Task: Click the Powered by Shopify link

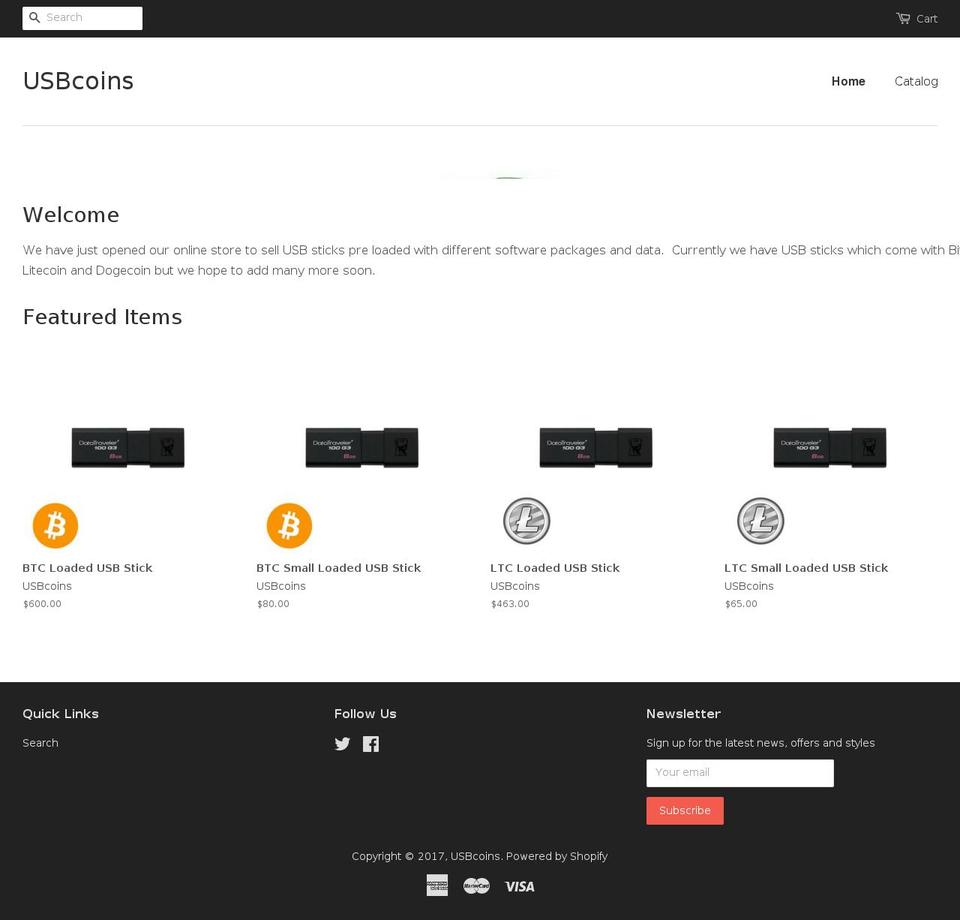Action: tap(557, 856)
